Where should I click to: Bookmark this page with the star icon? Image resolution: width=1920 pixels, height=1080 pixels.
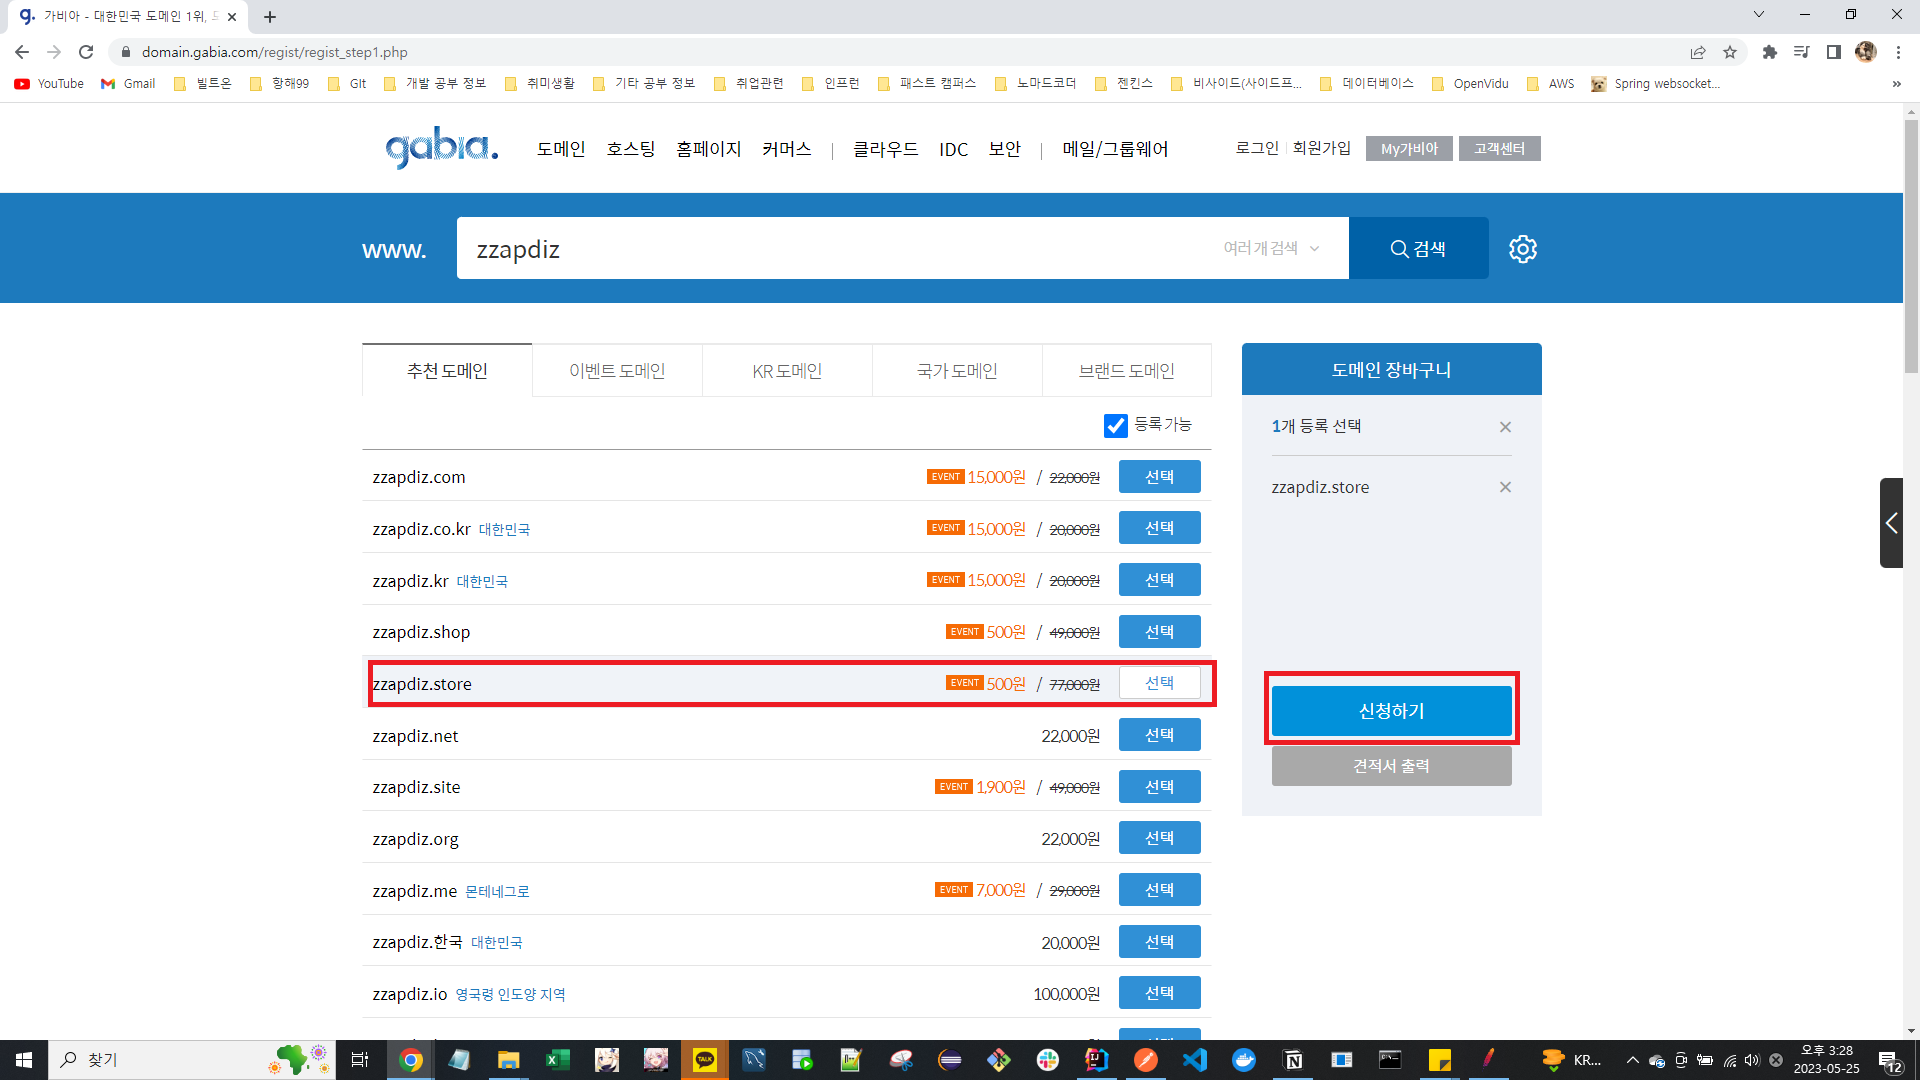click(1730, 52)
